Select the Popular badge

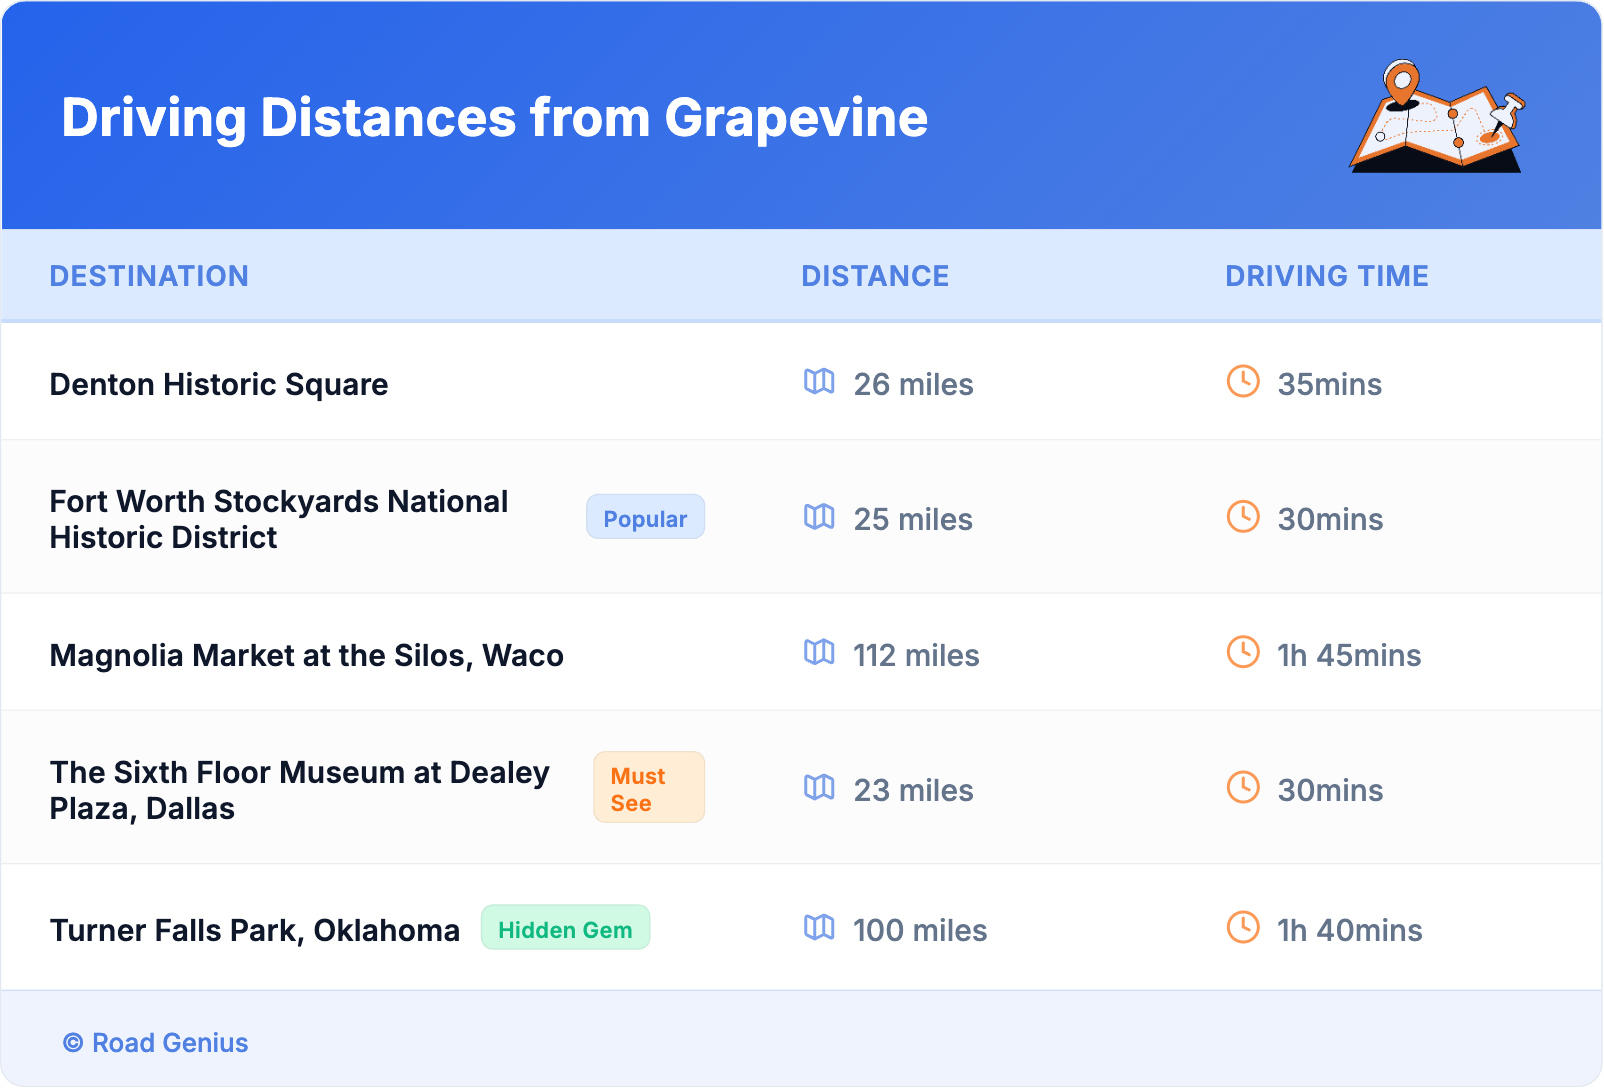coord(645,518)
